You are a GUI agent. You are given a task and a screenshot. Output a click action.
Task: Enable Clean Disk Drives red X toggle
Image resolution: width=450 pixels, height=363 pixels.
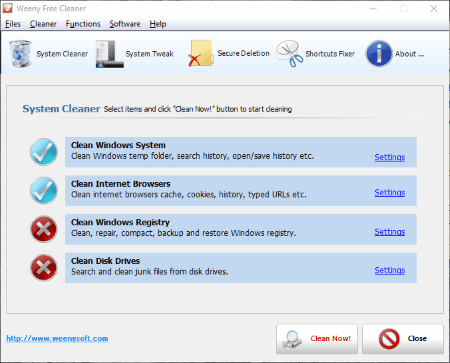44,268
